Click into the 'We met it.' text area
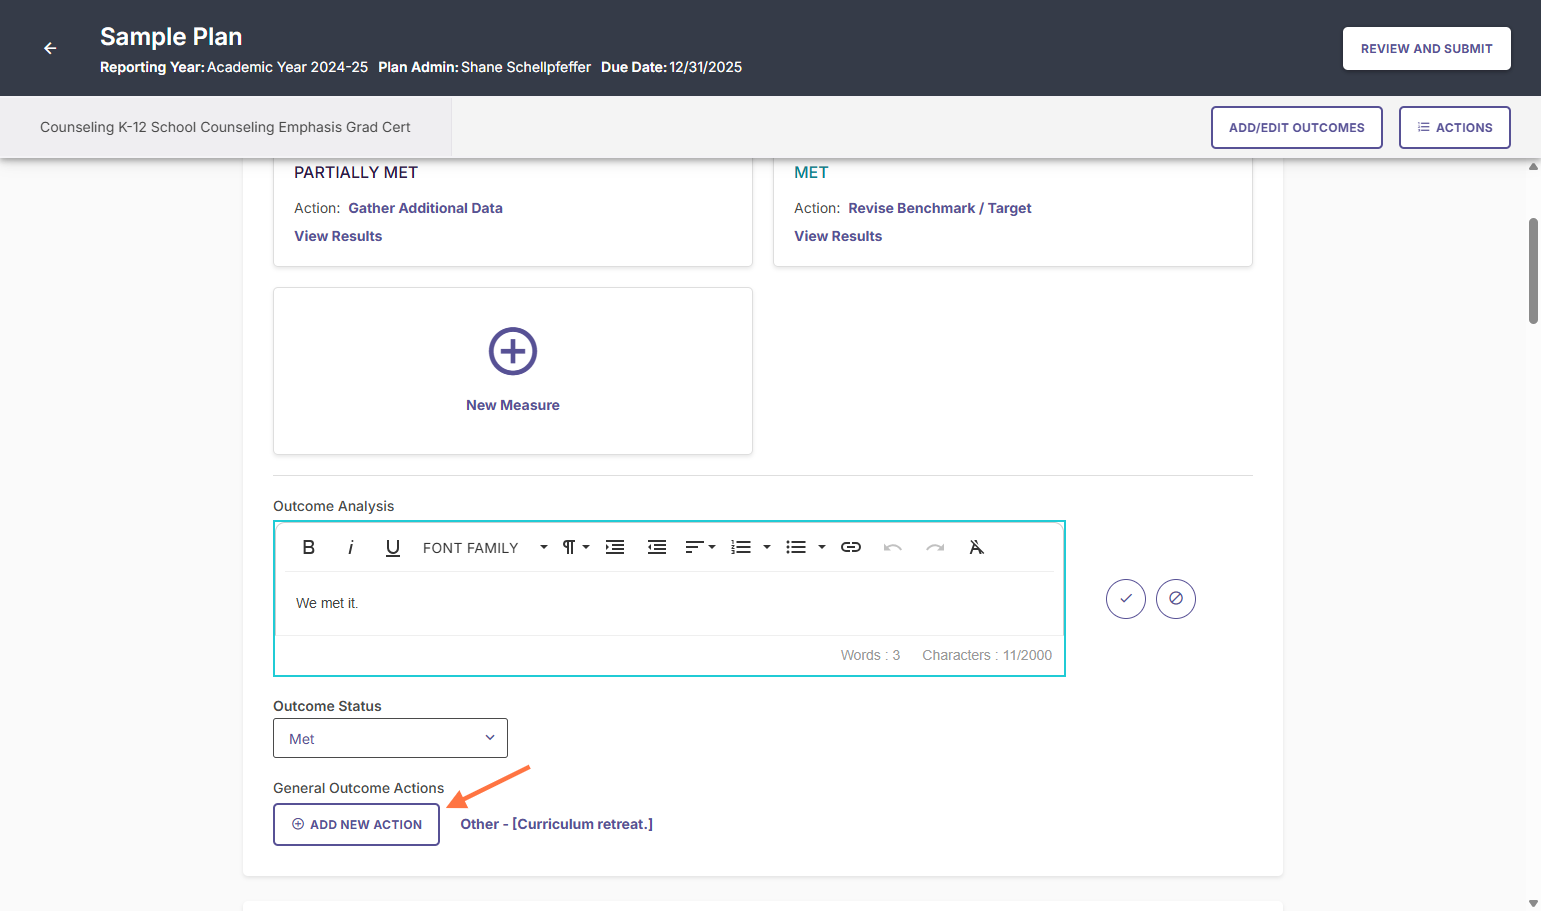1541x911 pixels. [x=669, y=603]
